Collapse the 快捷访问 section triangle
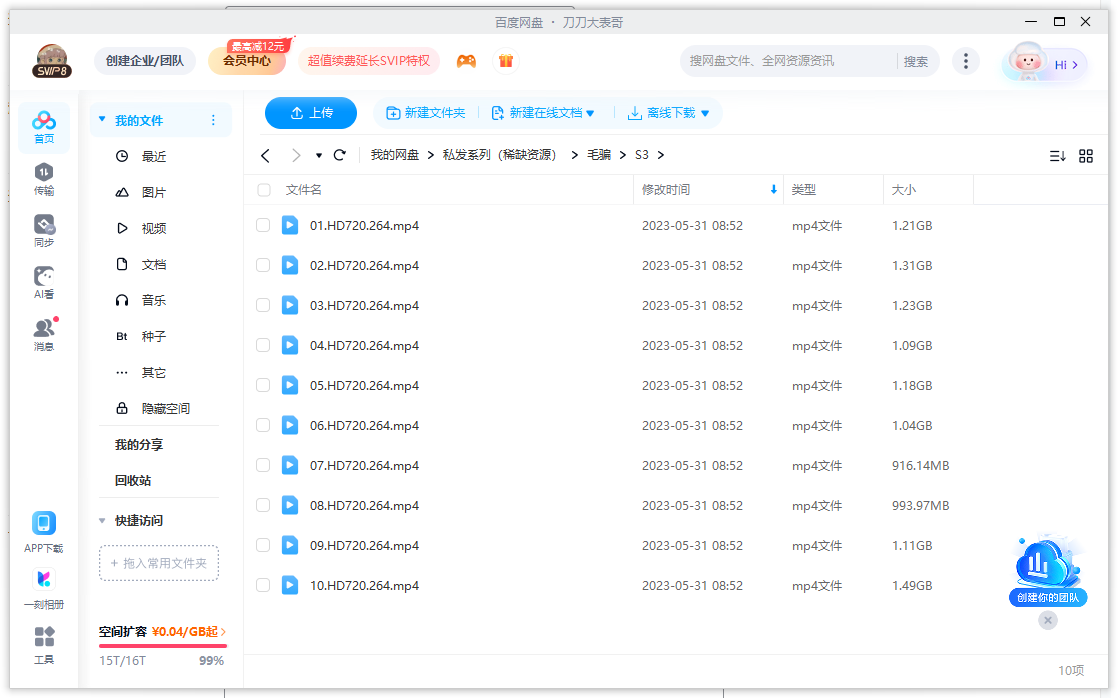Viewport: 1118px width, 698px height. click(102, 520)
